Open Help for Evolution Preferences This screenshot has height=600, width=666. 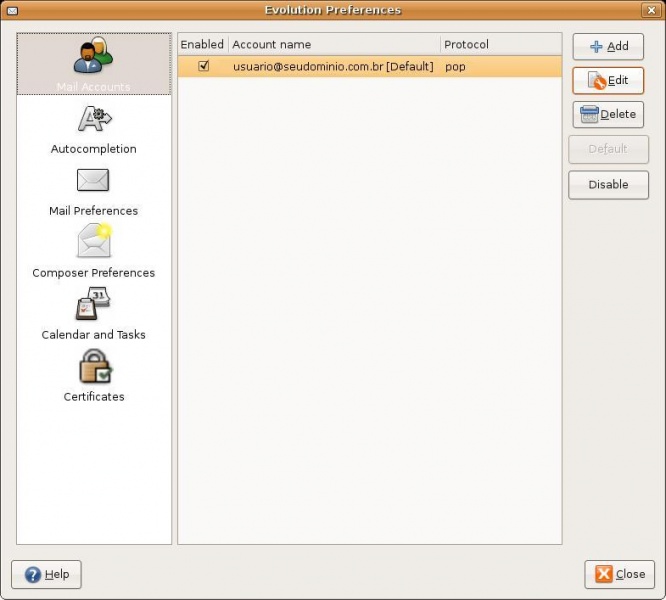[46, 574]
